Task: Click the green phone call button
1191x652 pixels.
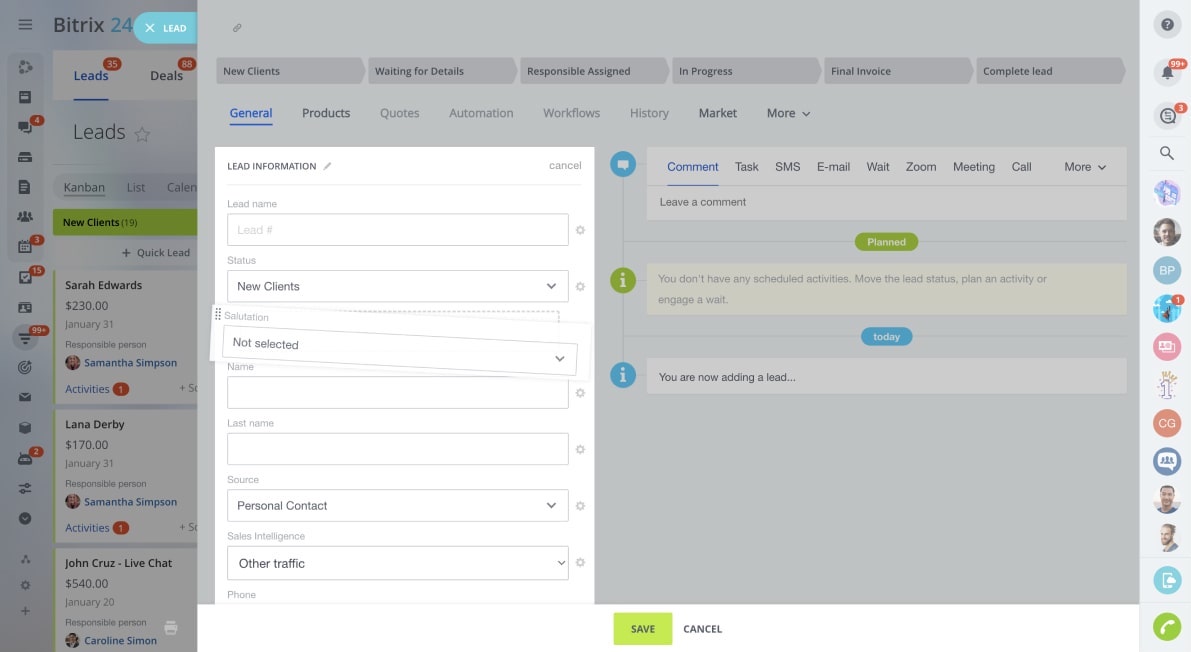Action: pos(1166,626)
